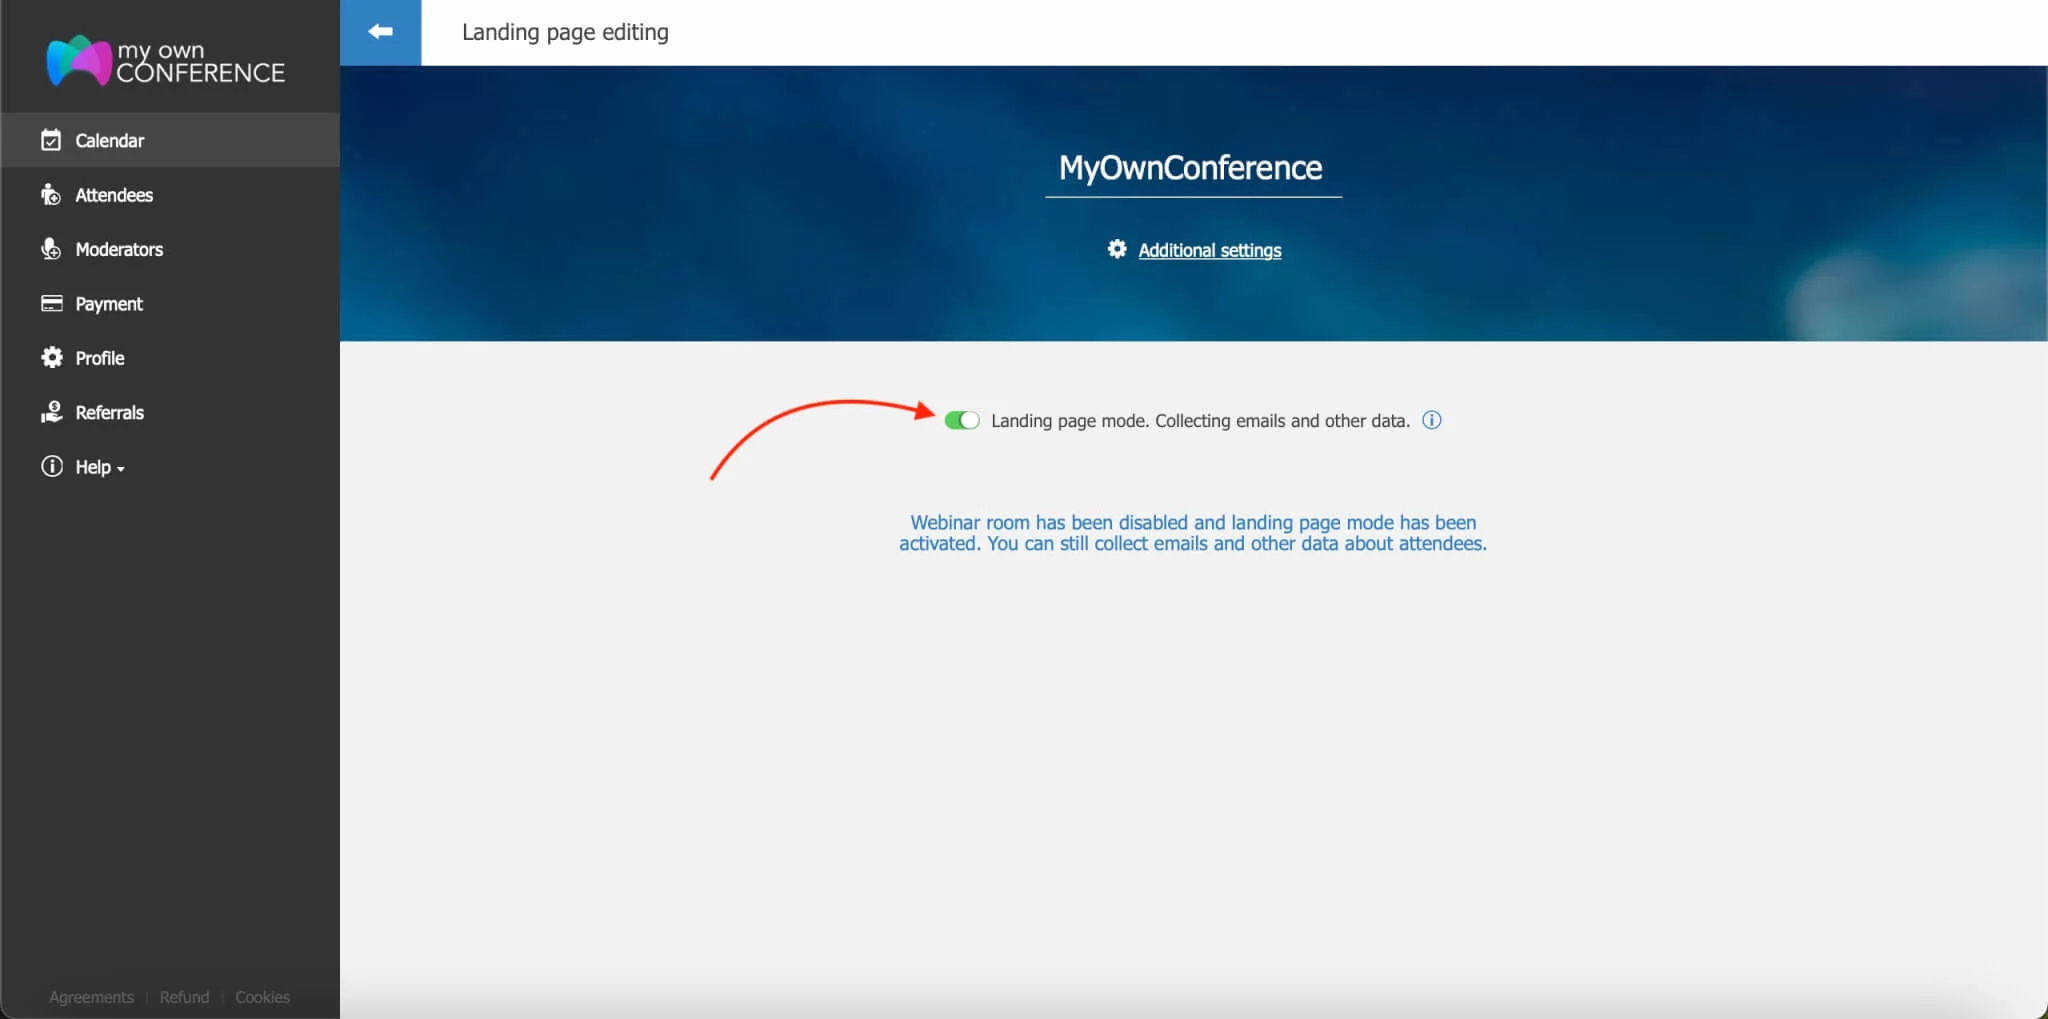Open Profile via the gear icon
This screenshot has height=1019, width=2048.
pos(52,357)
